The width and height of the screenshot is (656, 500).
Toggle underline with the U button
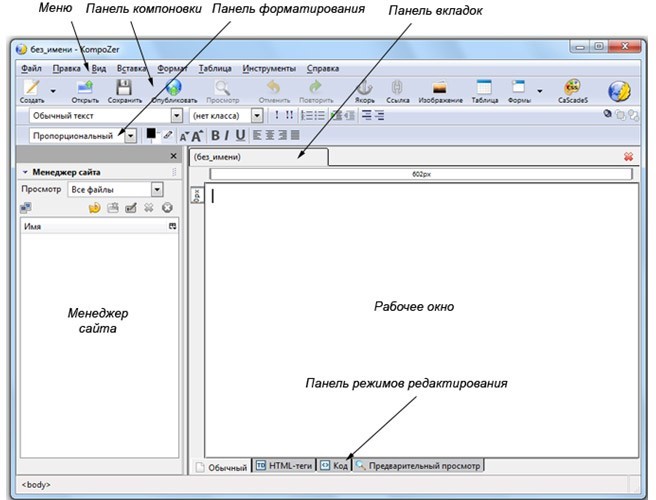[x=240, y=136]
